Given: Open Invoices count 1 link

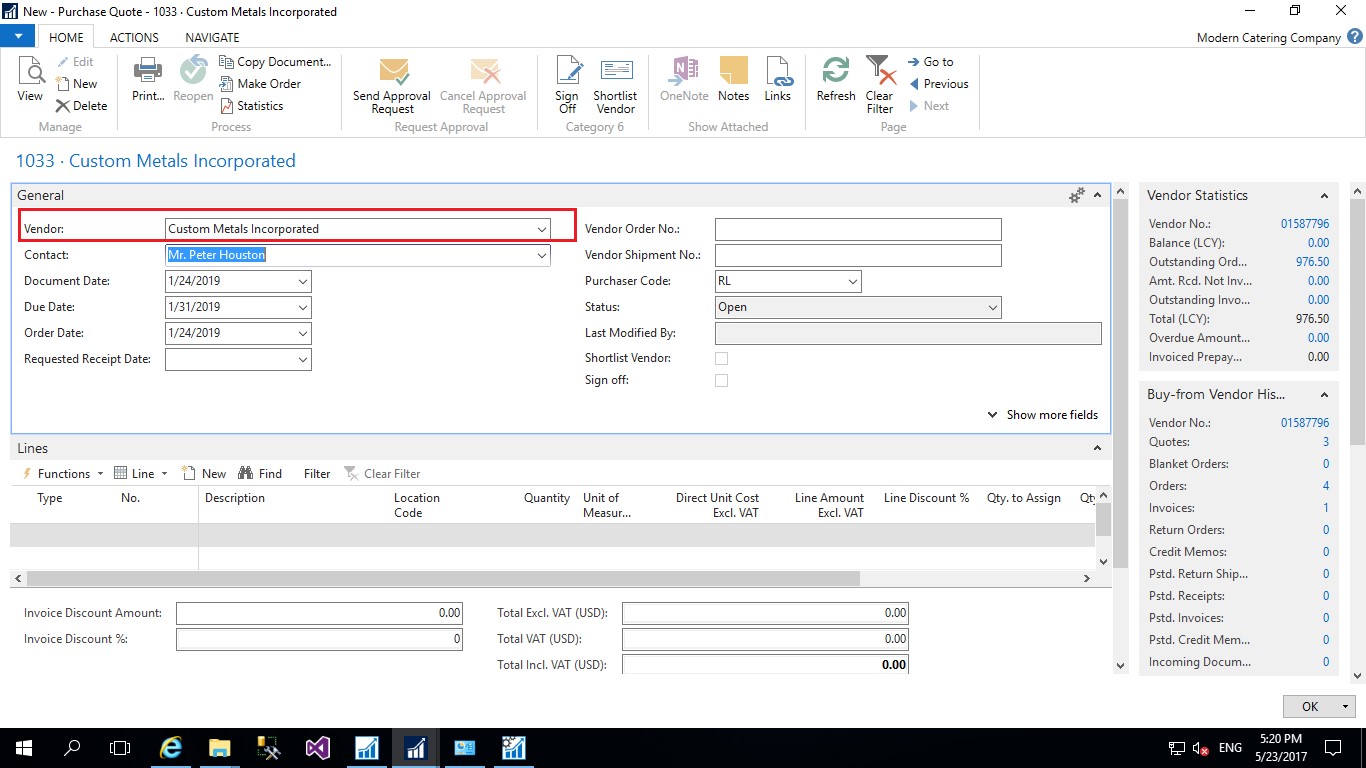Looking at the screenshot, I should coord(1326,508).
